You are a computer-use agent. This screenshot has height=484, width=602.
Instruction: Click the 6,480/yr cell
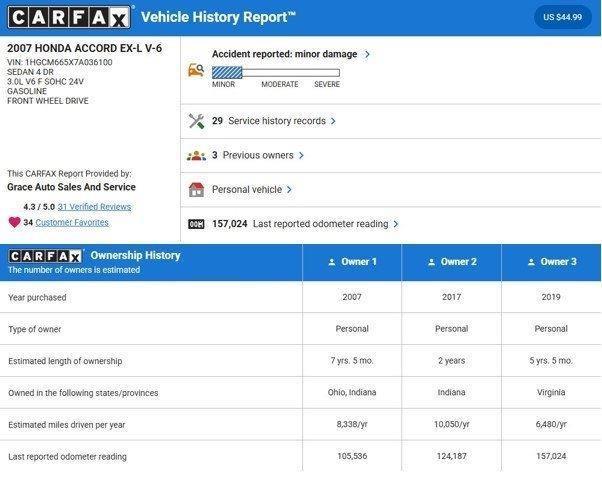pos(551,425)
